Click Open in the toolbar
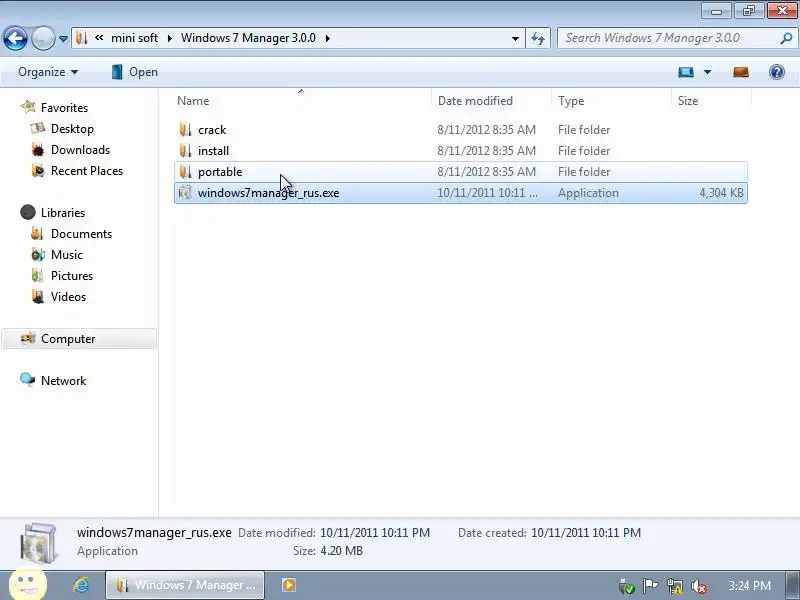Viewport: 800px width, 600px height. (135, 72)
